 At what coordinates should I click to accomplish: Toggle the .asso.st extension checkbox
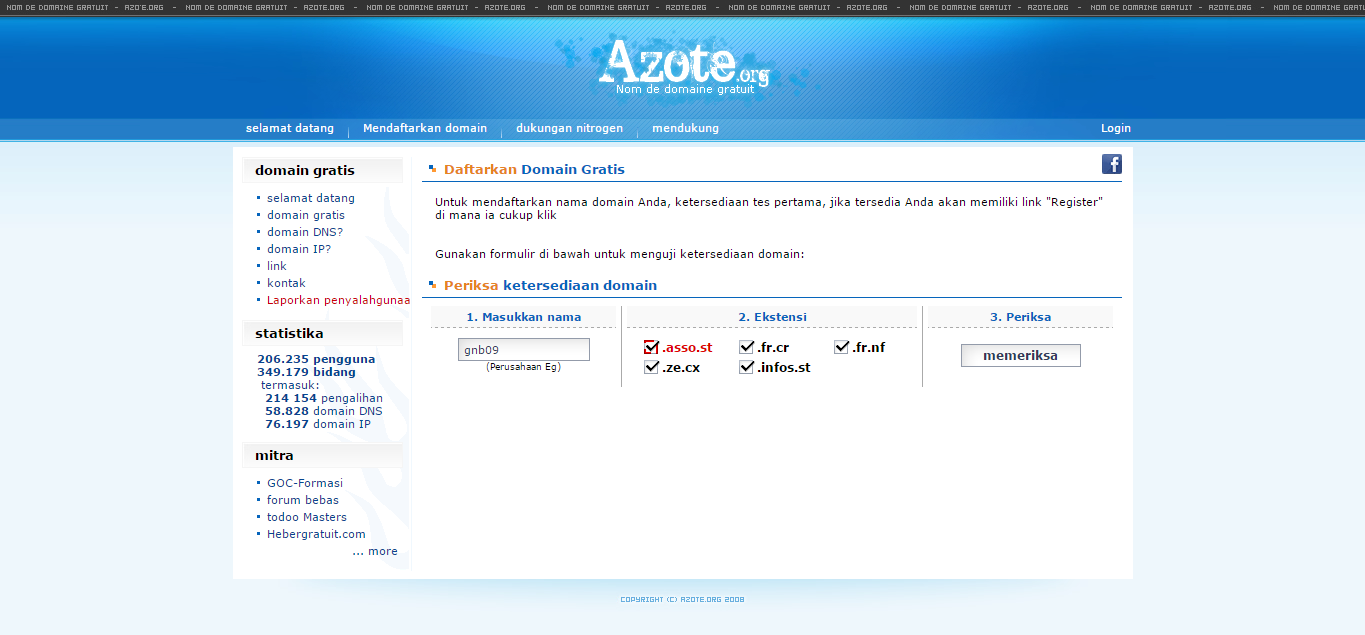[651, 347]
